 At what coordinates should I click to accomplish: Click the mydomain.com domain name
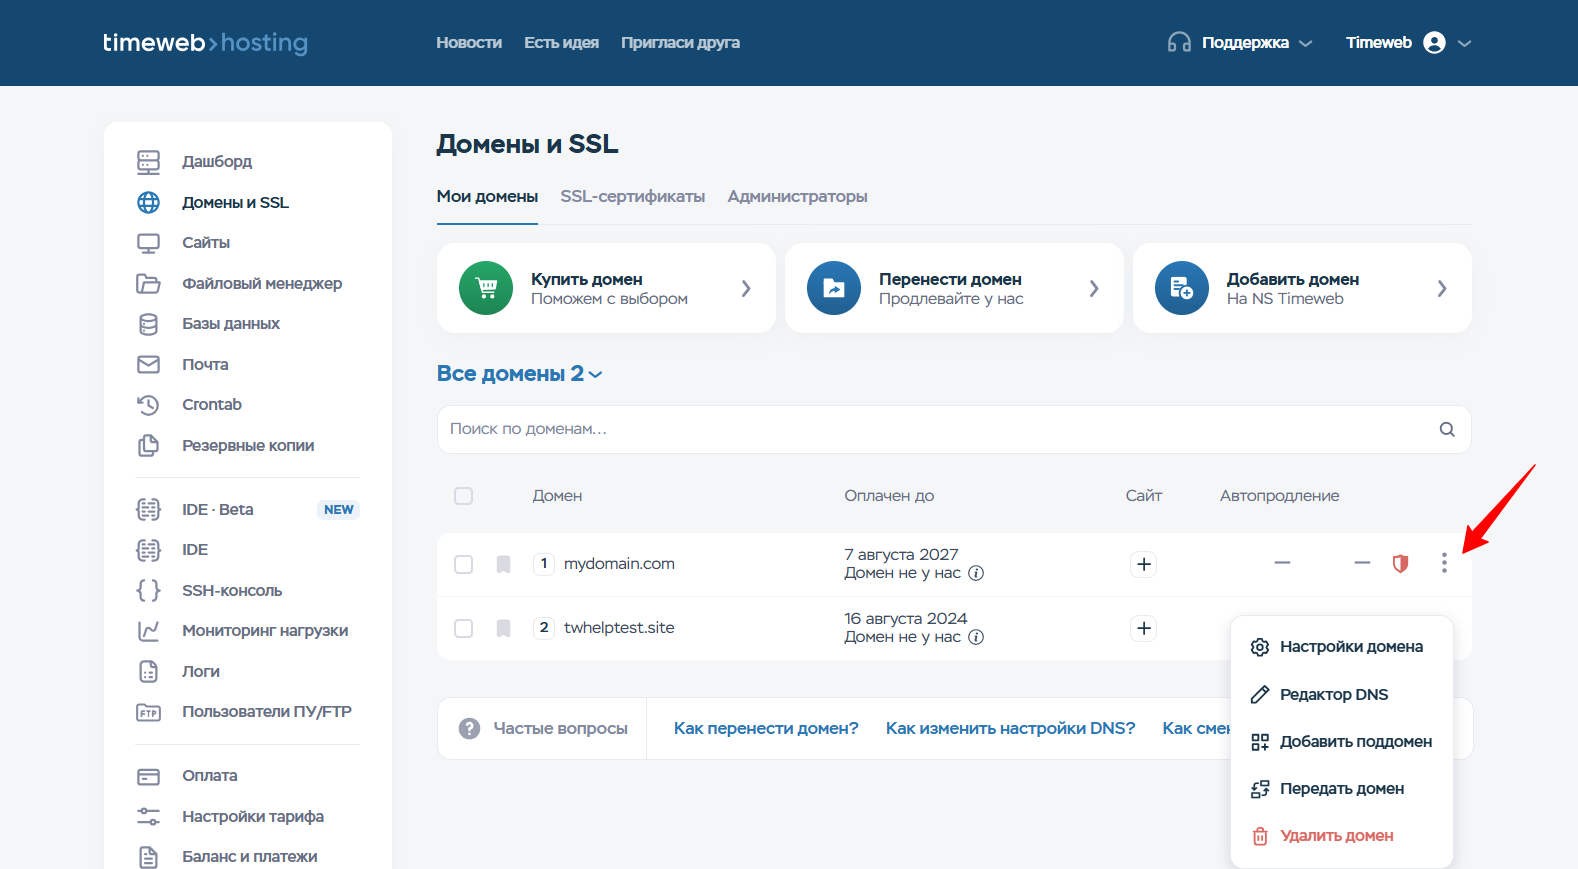point(619,564)
